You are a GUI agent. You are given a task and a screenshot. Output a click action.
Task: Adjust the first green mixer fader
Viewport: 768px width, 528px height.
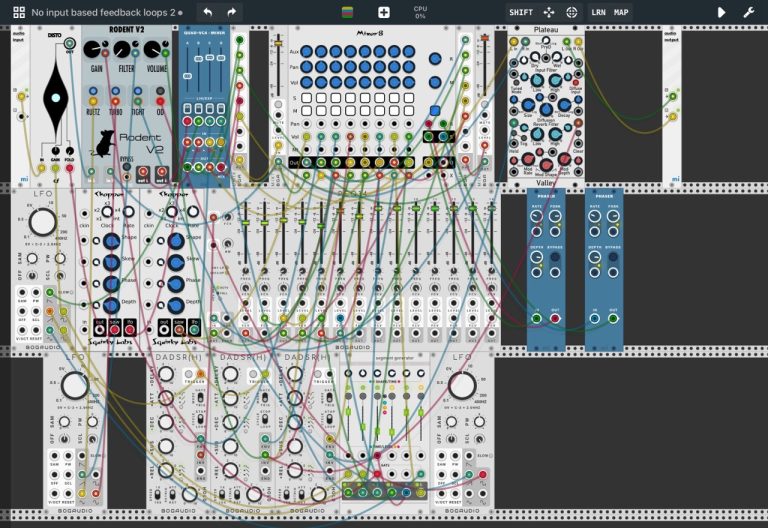(x=245, y=223)
